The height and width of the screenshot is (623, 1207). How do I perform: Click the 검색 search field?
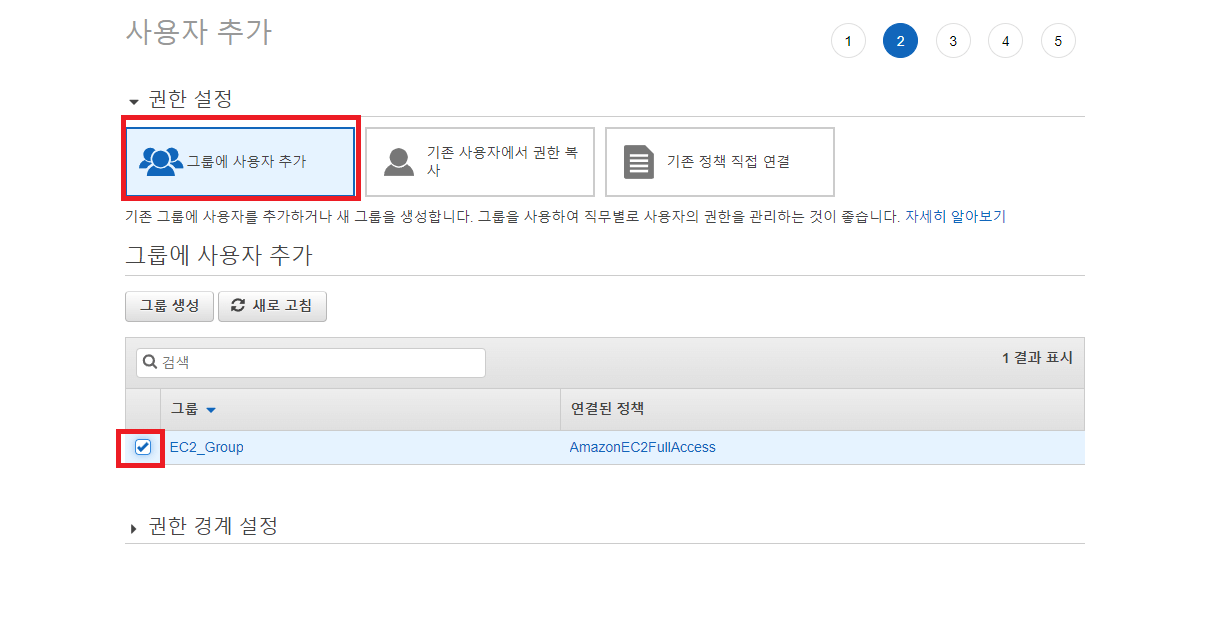point(311,363)
